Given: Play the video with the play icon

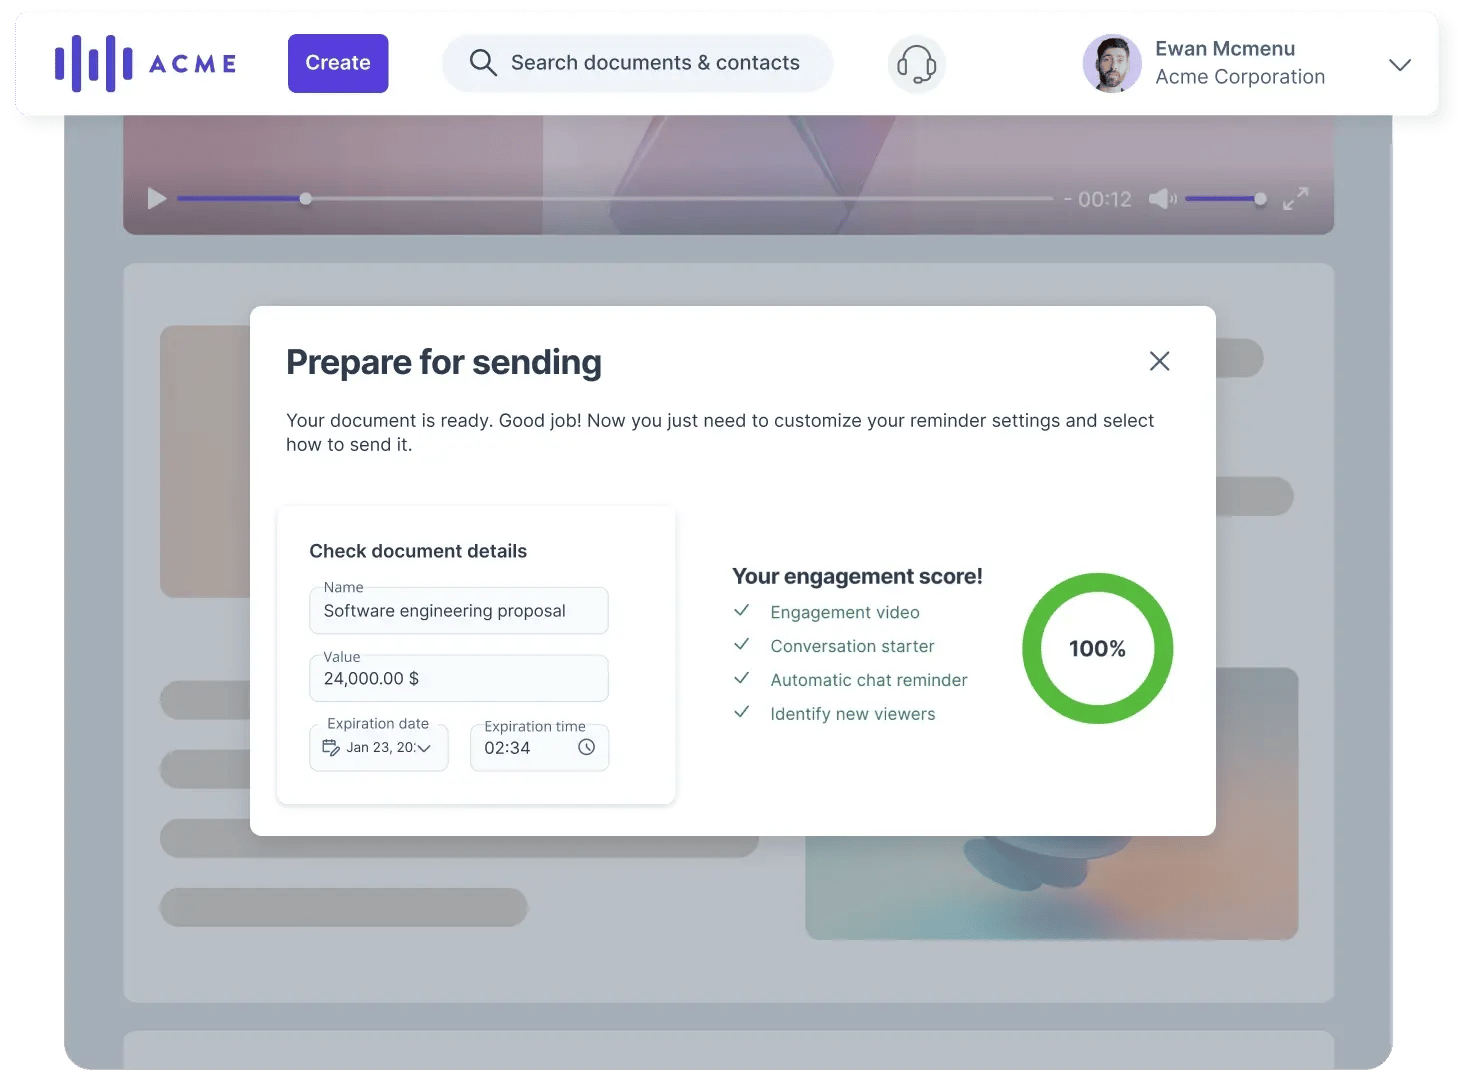Looking at the screenshot, I should pyautogui.click(x=157, y=198).
